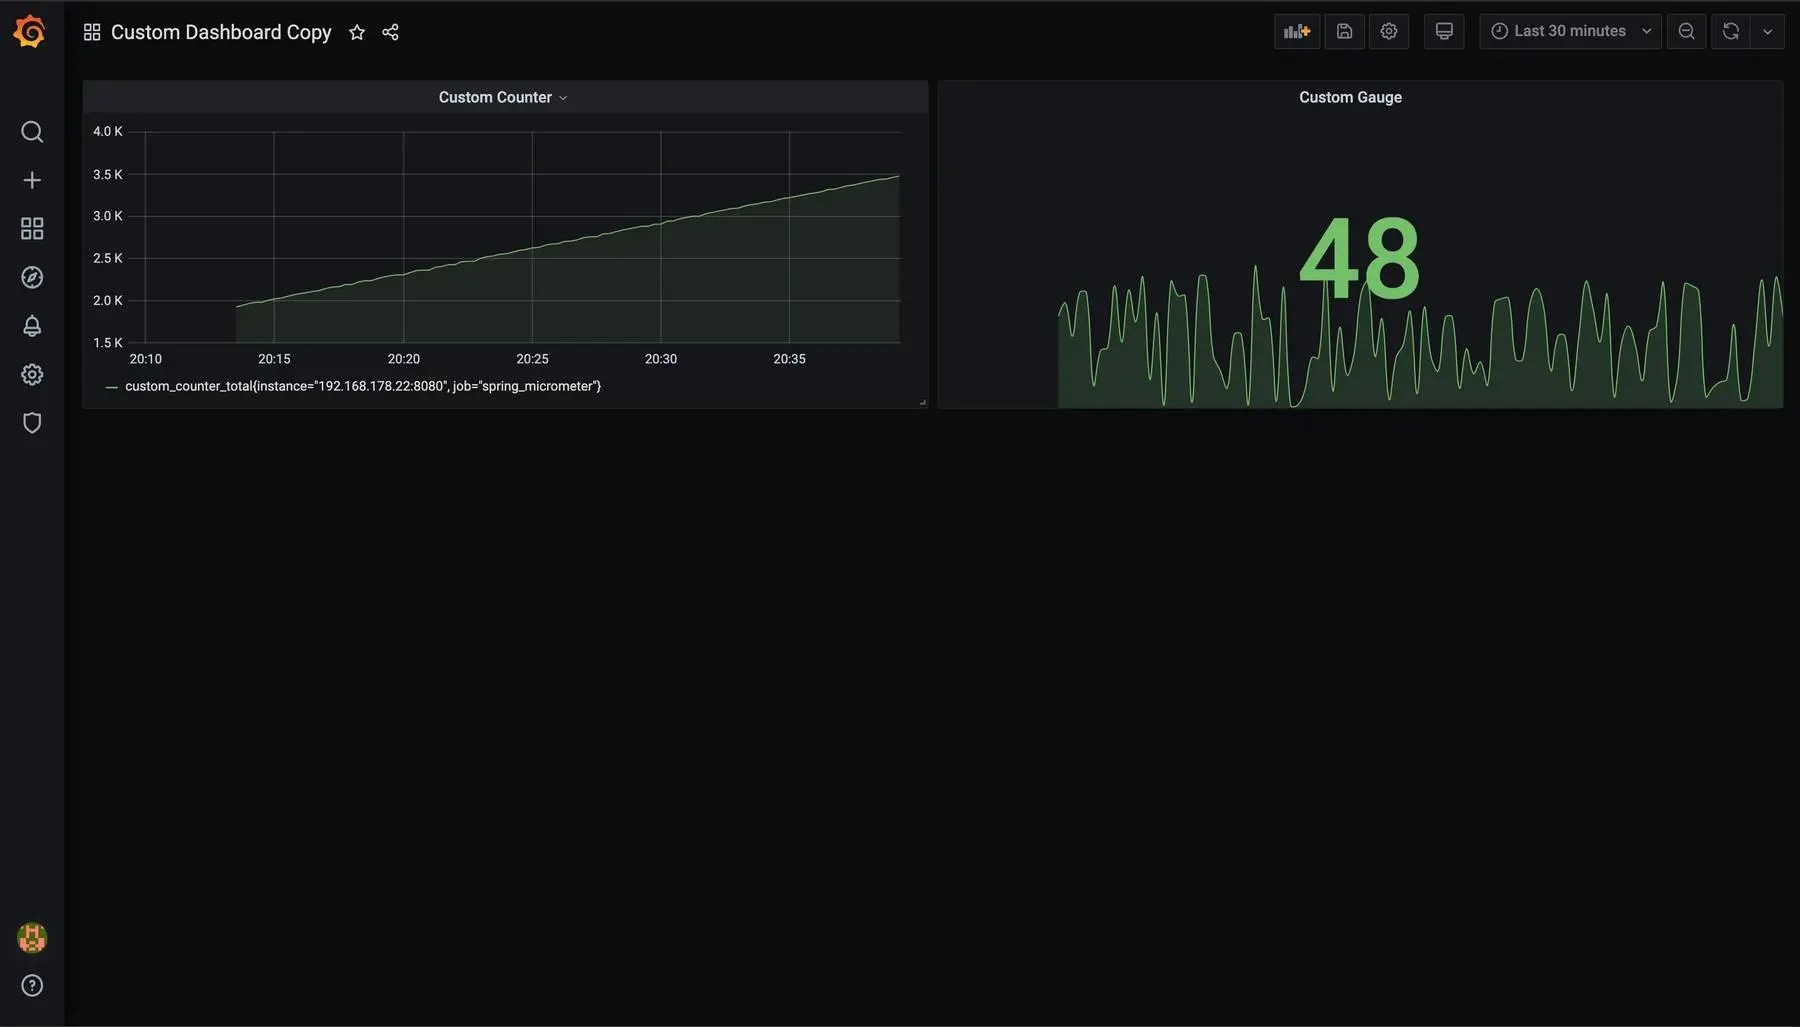Open the dashboard search

tap(31, 131)
